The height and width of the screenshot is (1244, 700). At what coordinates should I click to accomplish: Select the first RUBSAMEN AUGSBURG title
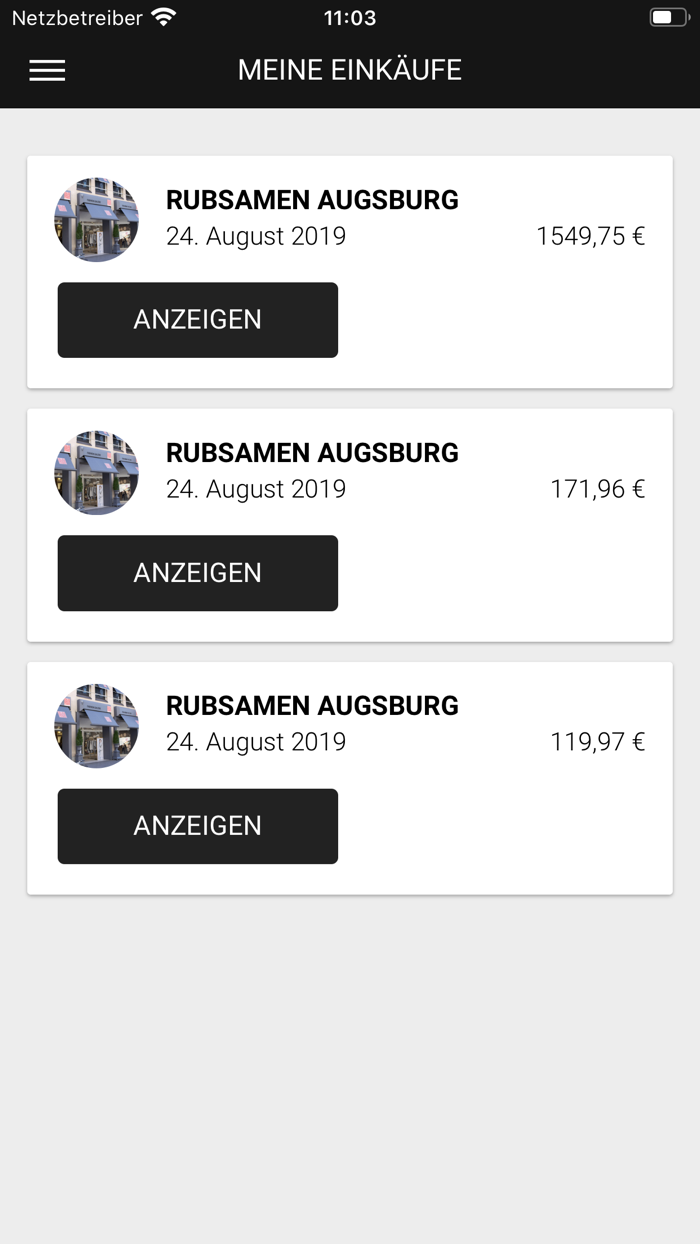point(312,200)
